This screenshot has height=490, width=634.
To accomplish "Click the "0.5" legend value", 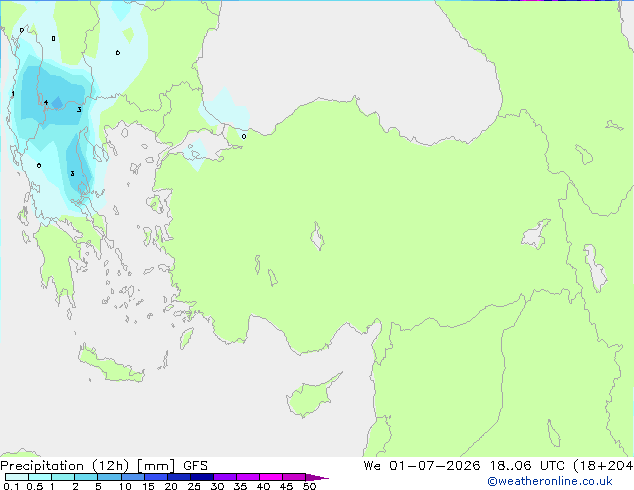I will tap(35, 486).
